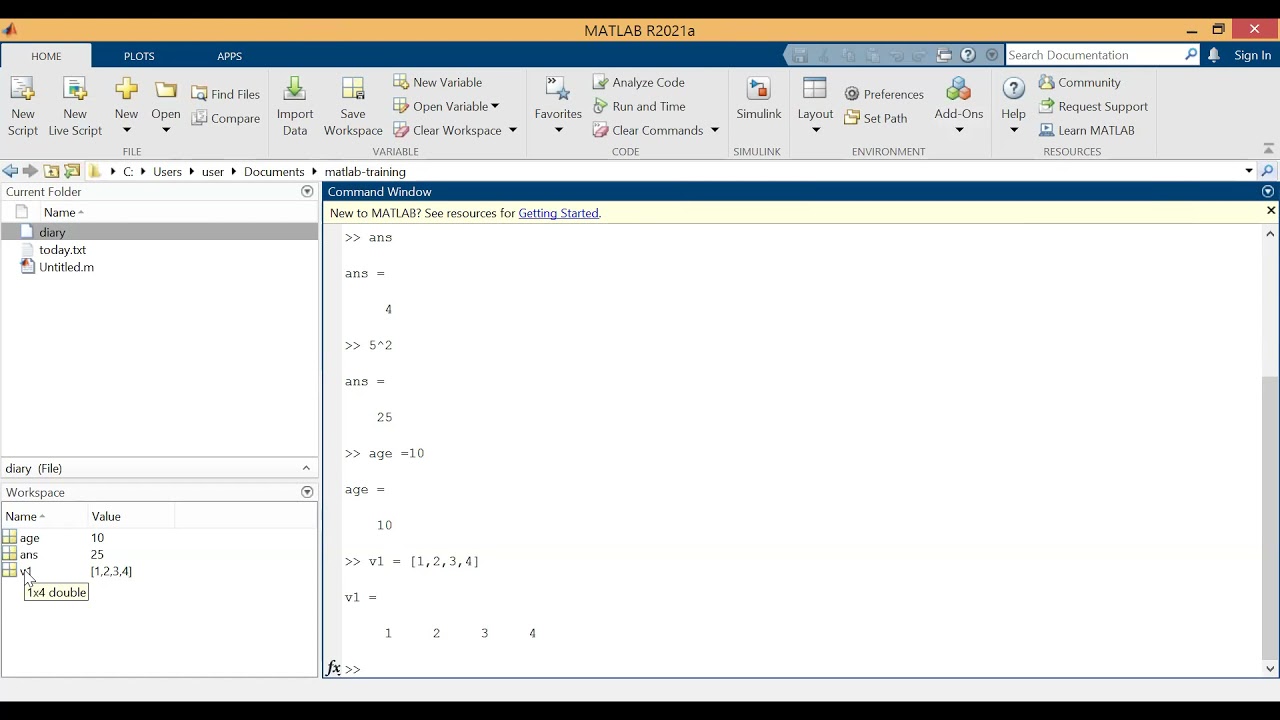Screen dimensions: 1280x720
Task: Switch to the HOME tab
Action: (x=46, y=56)
